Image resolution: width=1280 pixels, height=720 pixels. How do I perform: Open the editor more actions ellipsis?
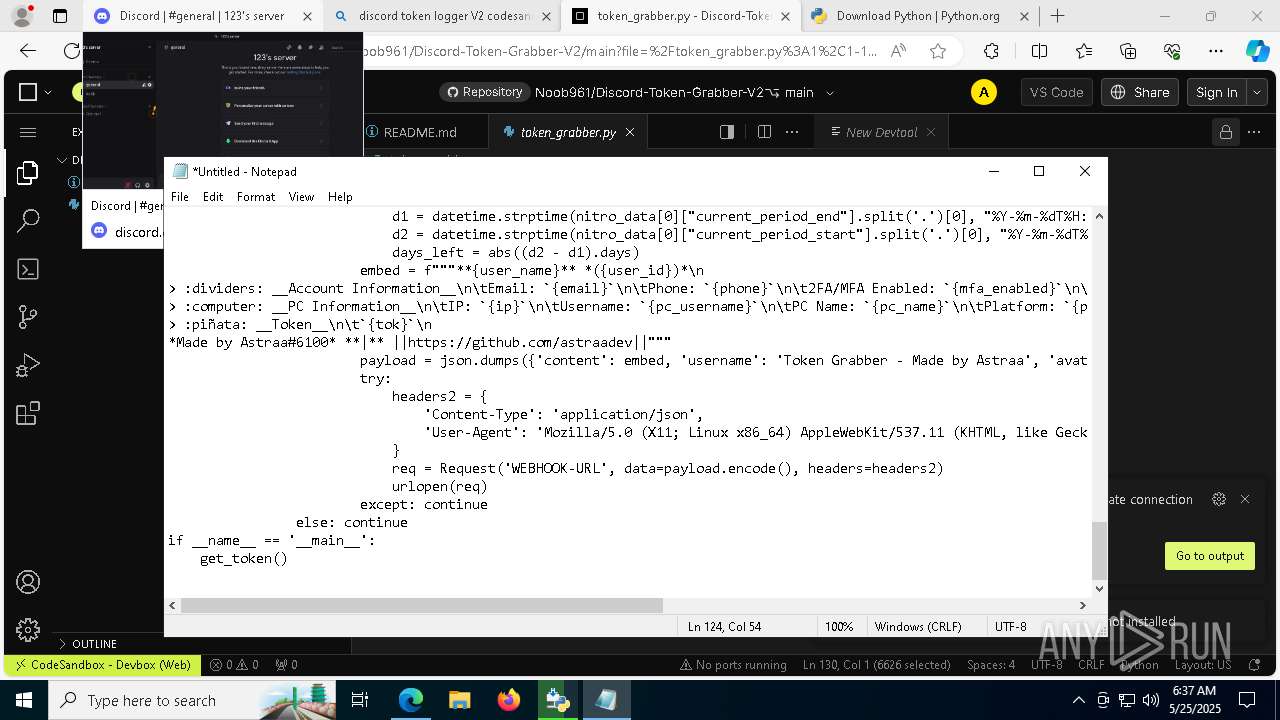[x=792, y=132]
